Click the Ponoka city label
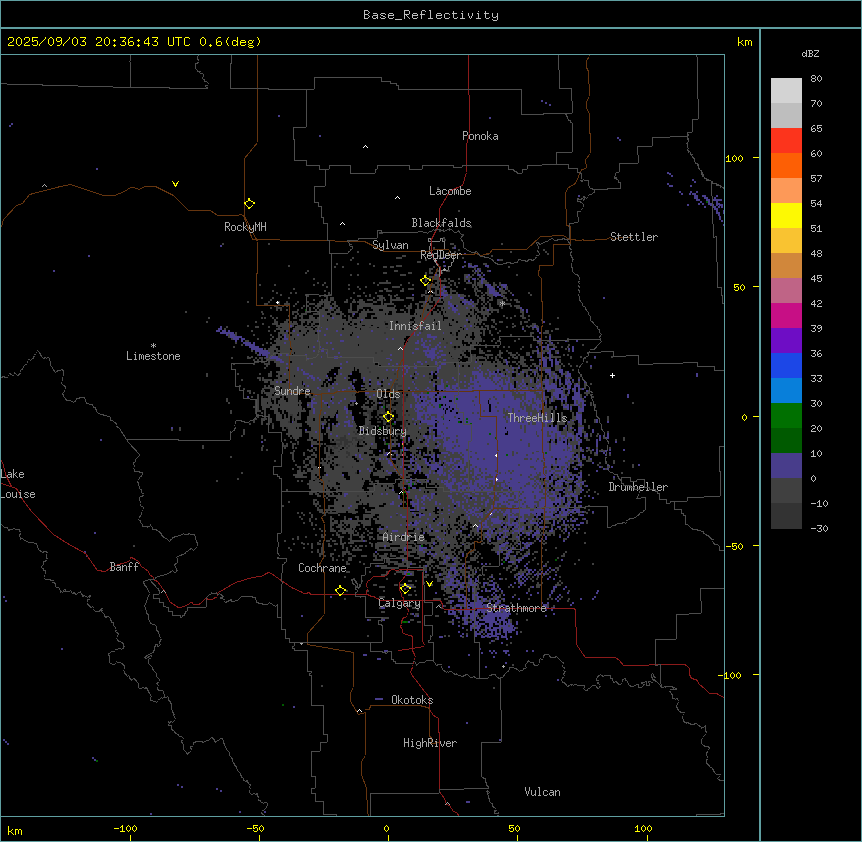Image resolution: width=862 pixels, height=842 pixels. coord(480,136)
